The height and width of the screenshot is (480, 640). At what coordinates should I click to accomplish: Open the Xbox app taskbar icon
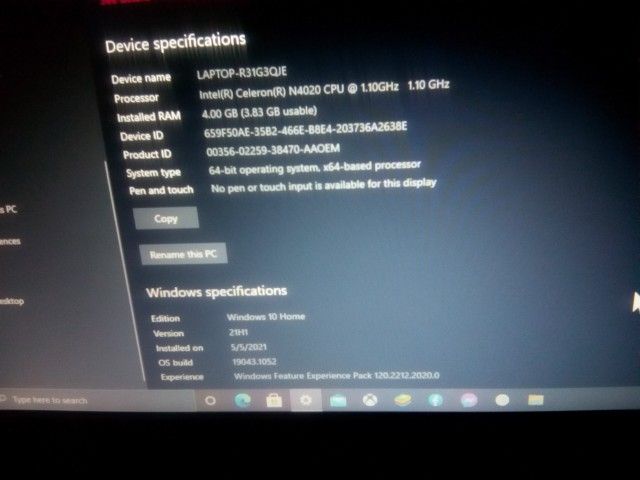point(370,400)
